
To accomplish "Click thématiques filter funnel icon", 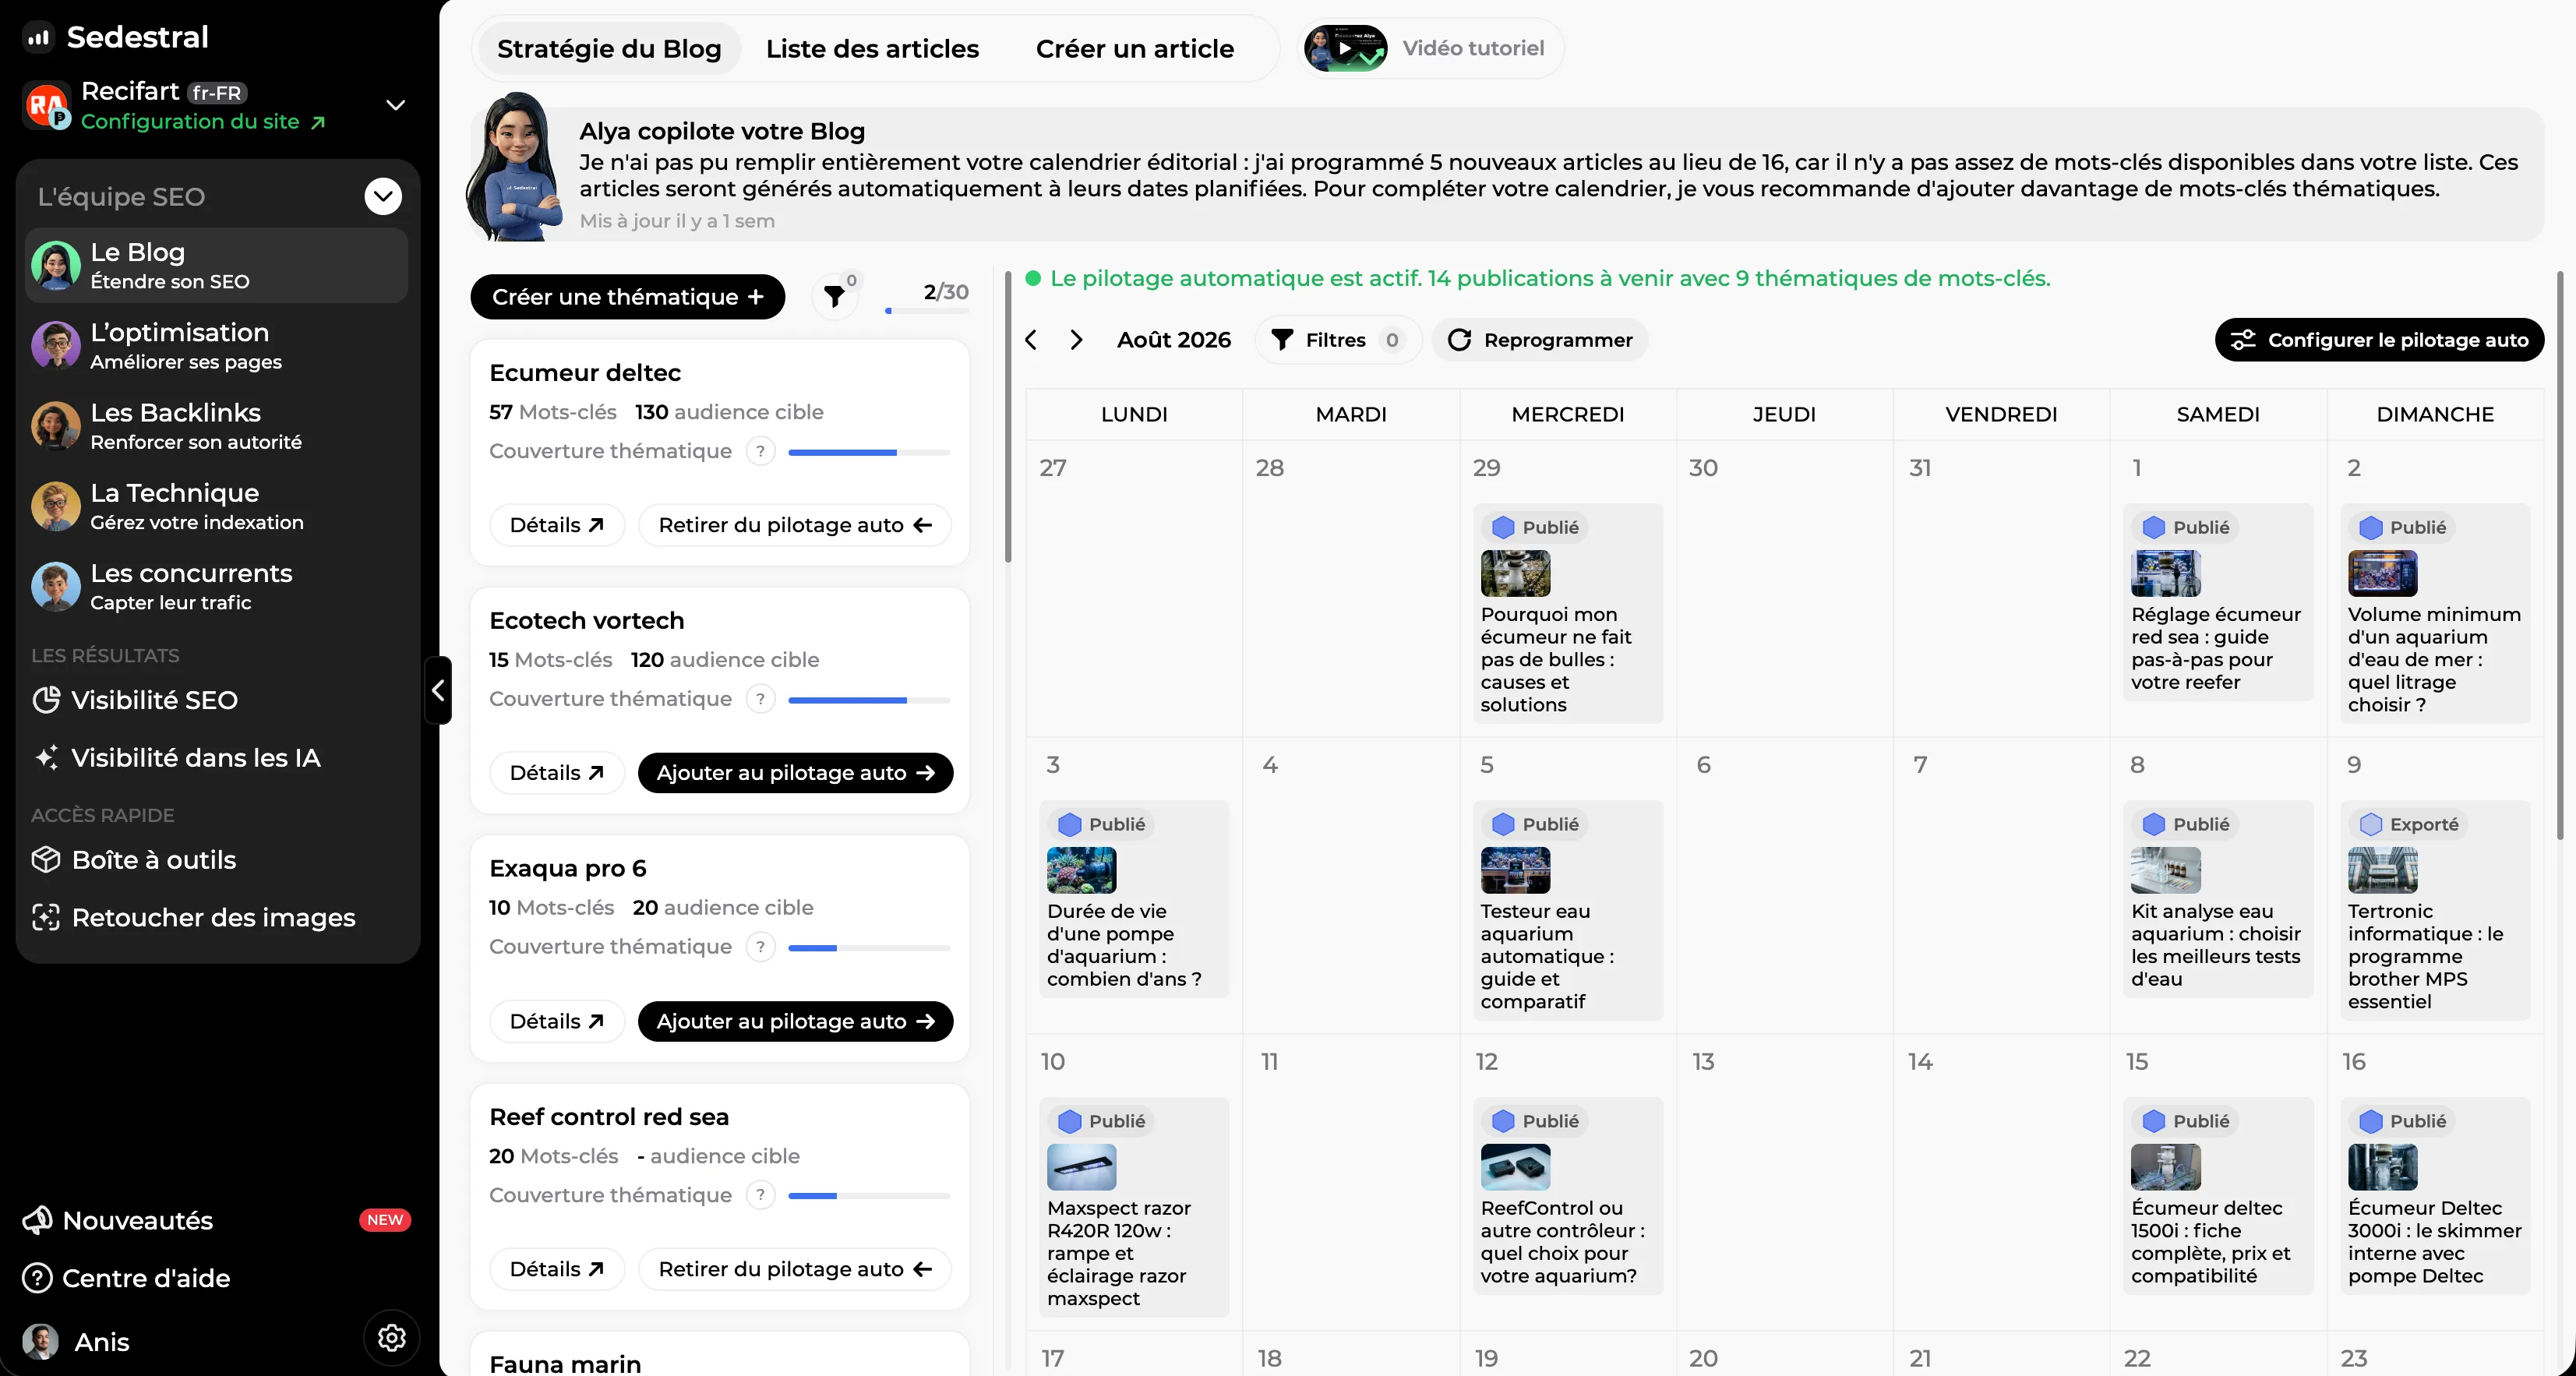I will click(834, 297).
